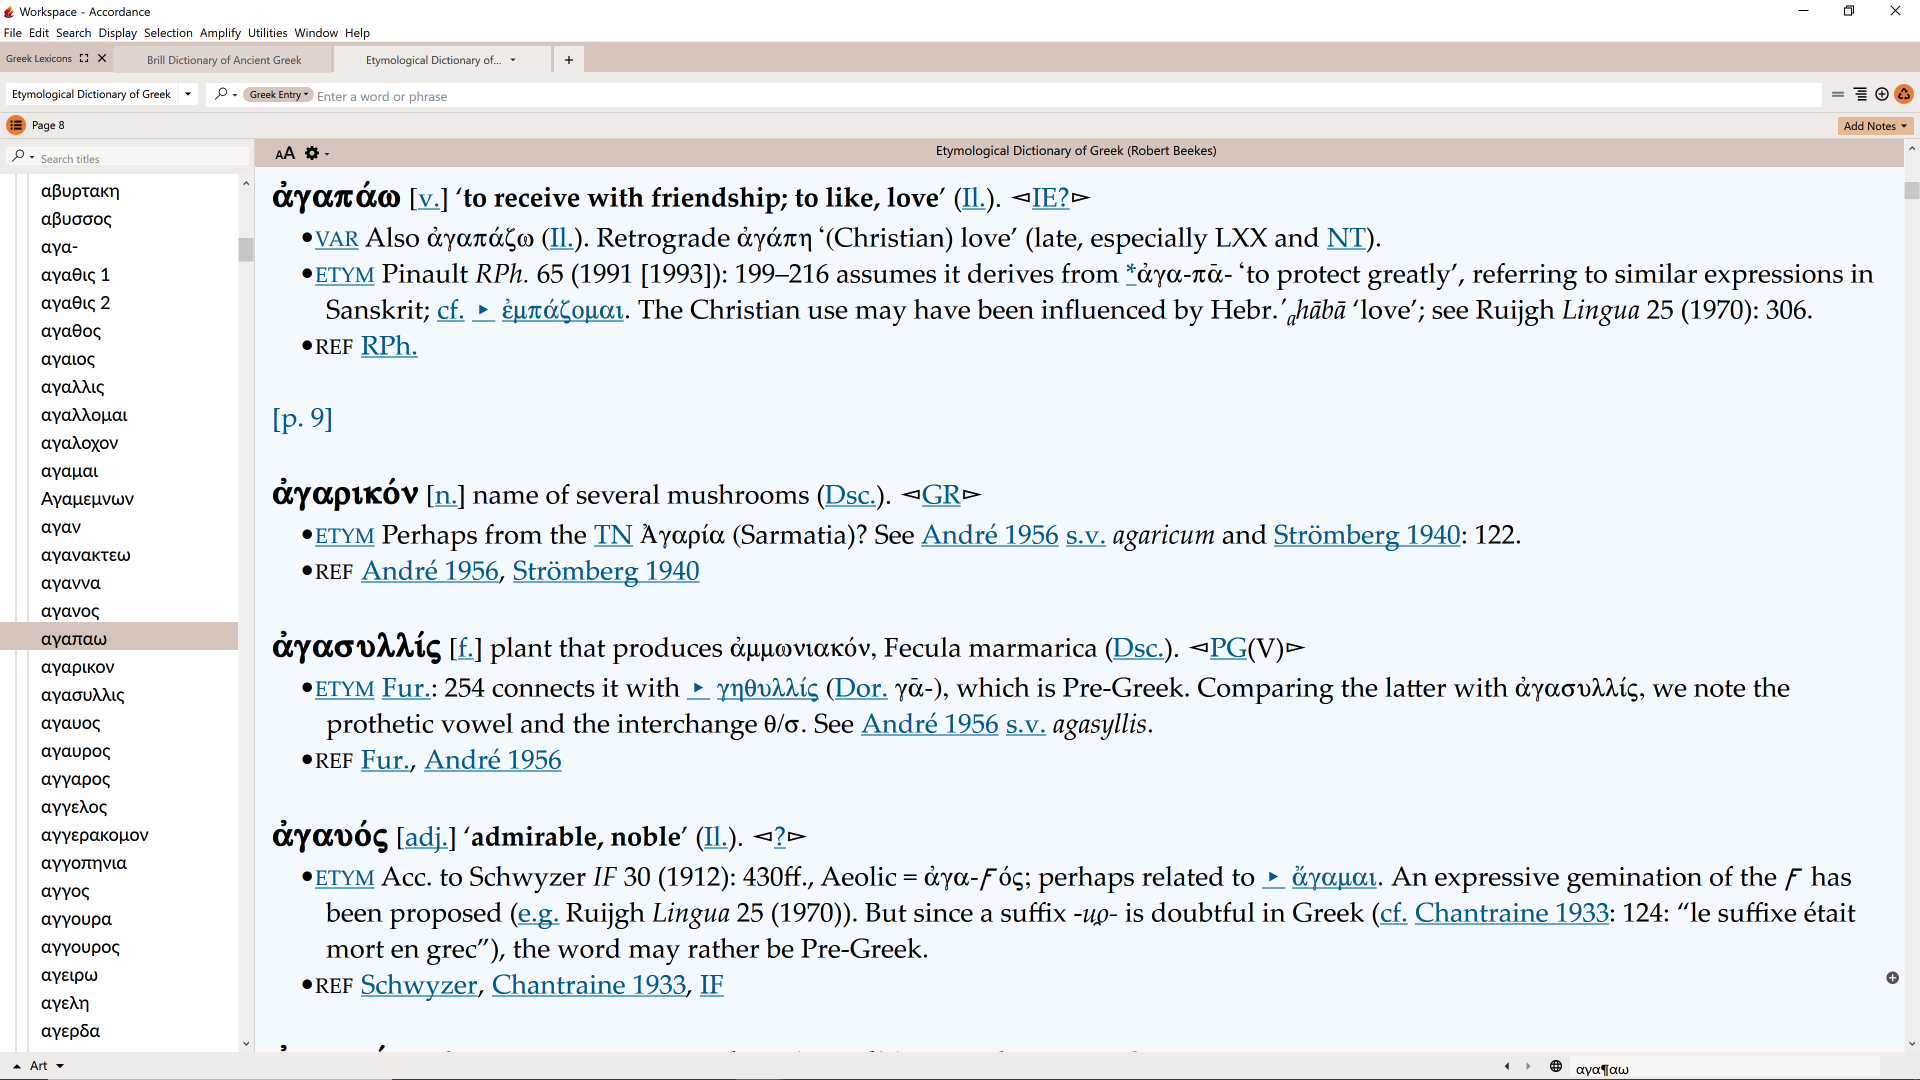Click the indented lines context icon

click(x=1860, y=94)
